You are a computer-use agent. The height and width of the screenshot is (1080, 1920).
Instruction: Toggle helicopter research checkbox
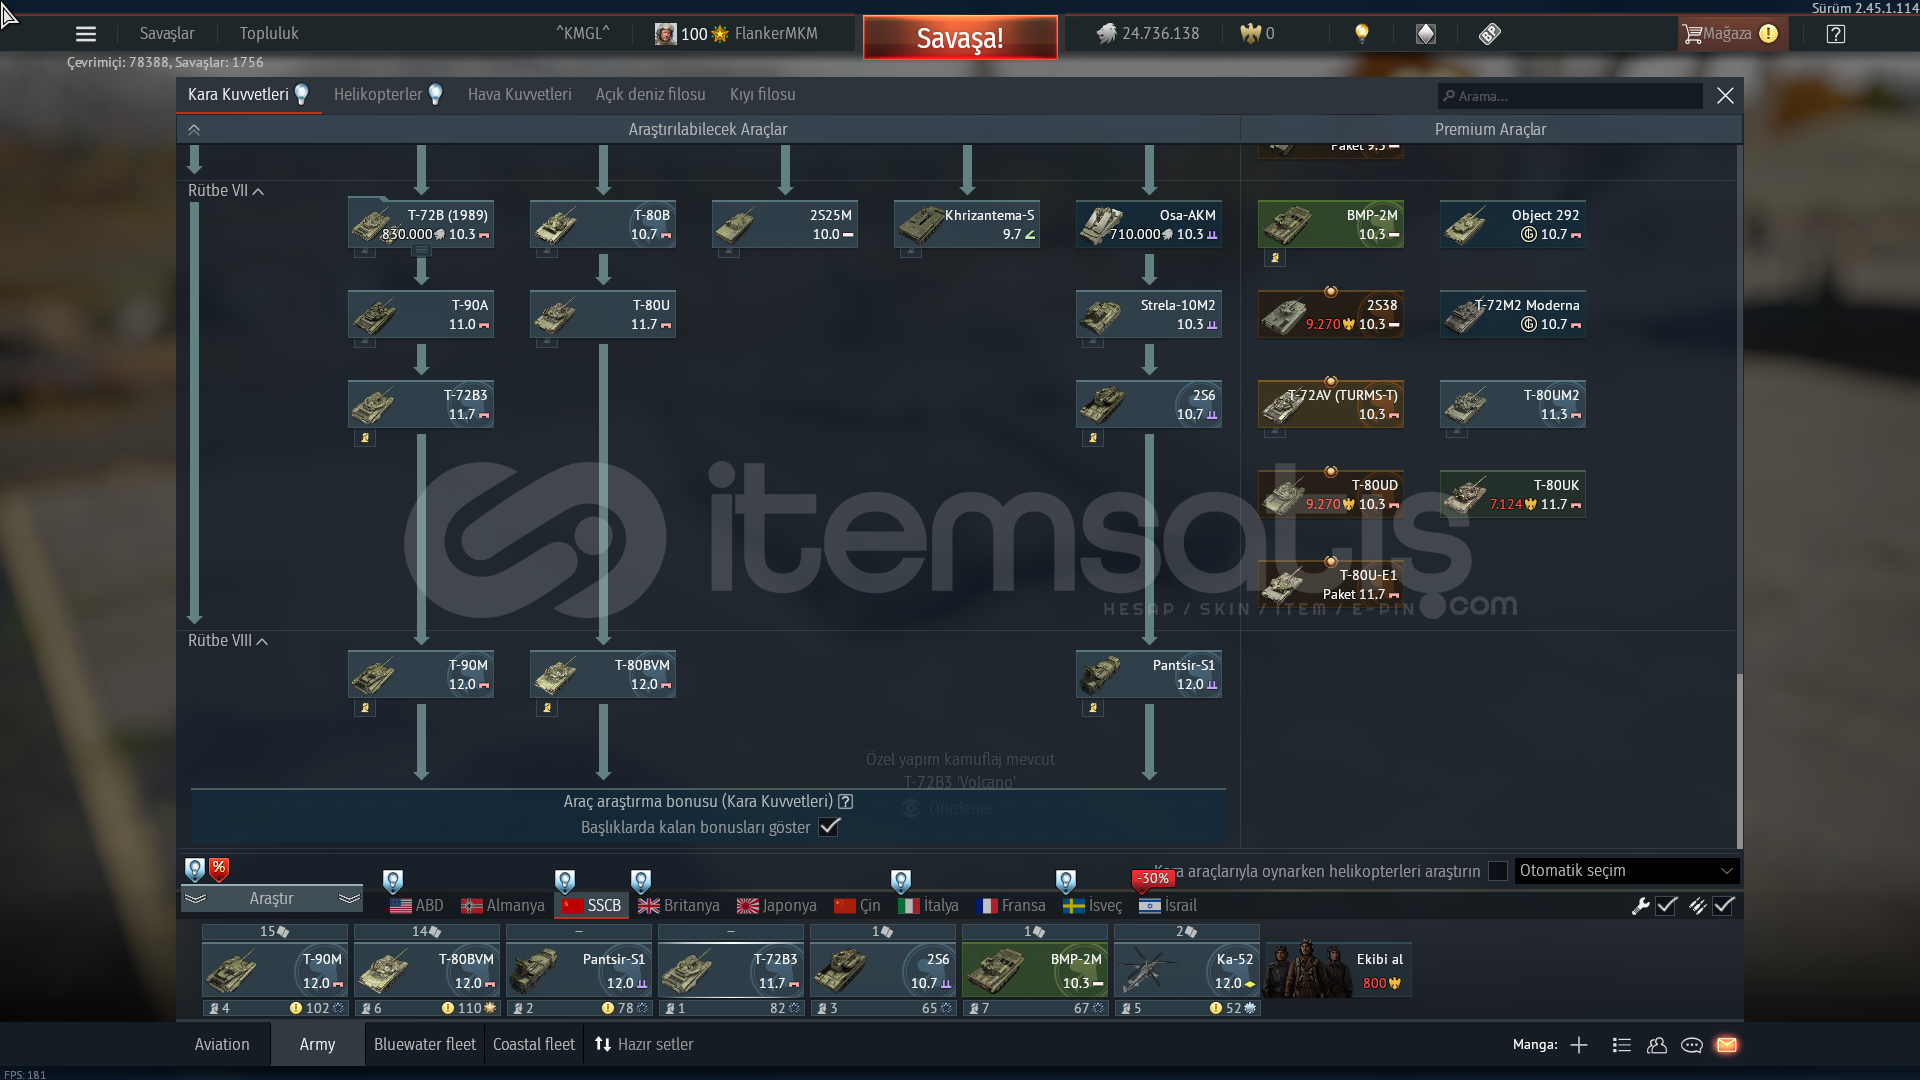pyautogui.click(x=1498, y=871)
